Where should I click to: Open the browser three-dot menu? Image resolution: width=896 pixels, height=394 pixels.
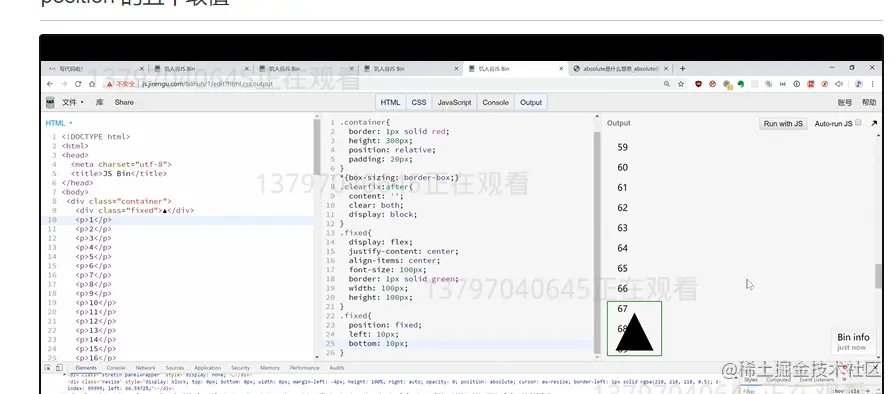[873, 84]
